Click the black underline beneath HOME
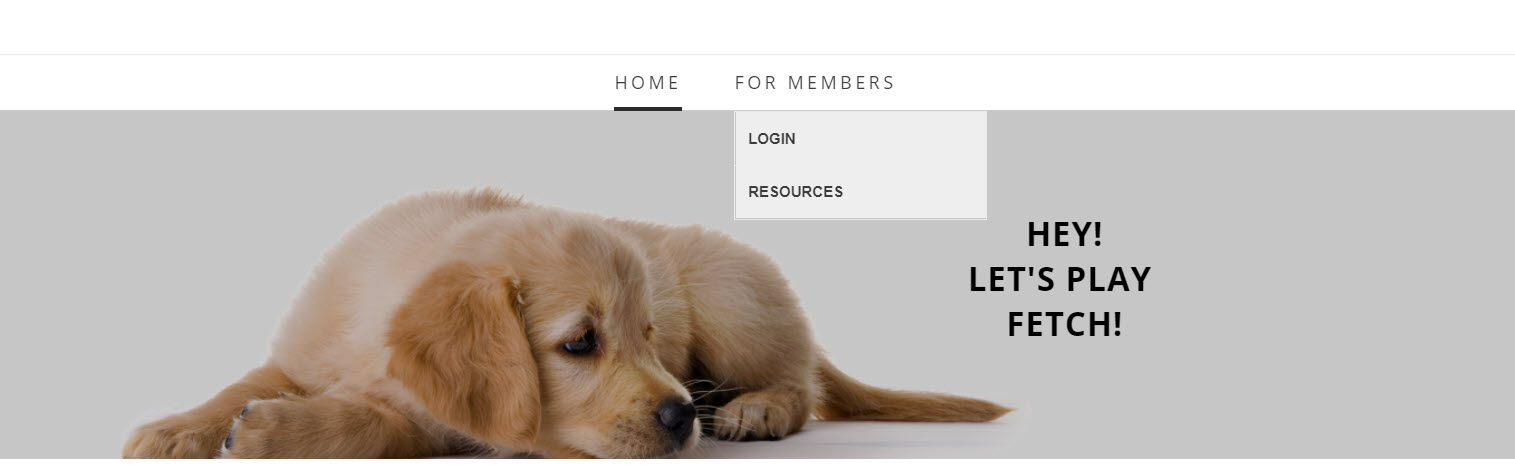This screenshot has width=1515, height=473. coord(648,108)
